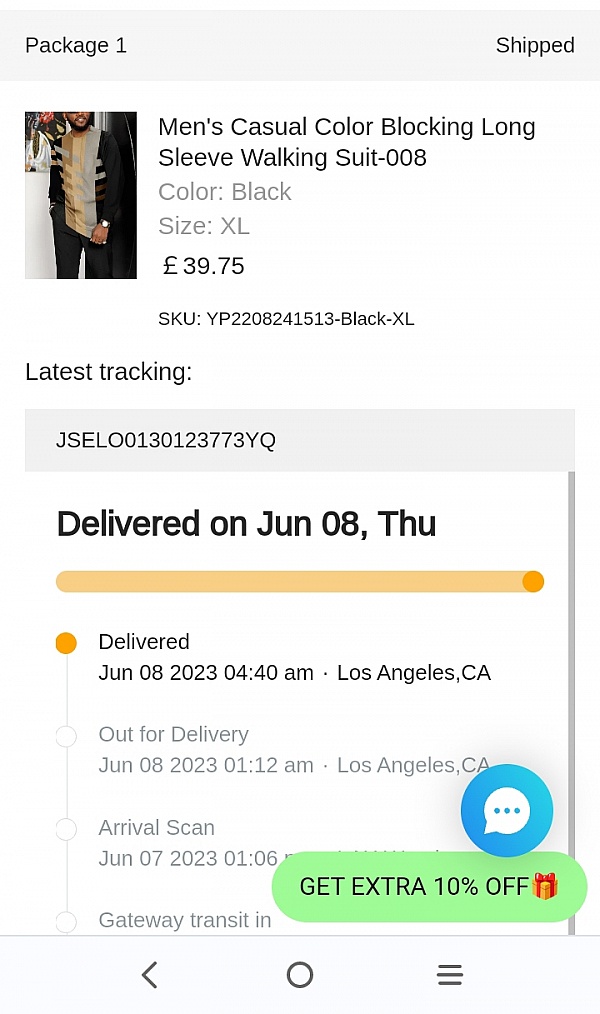Image resolution: width=600 pixels, height=1014 pixels.
Task: Tap the GET EXTRA 10% OFF banner
Action: click(415, 887)
